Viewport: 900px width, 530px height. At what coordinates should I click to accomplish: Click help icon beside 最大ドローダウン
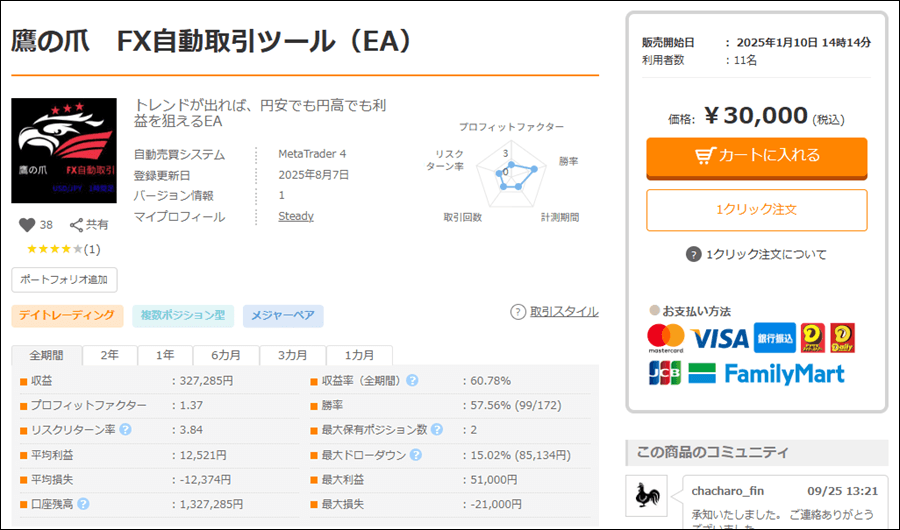point(416,455)
